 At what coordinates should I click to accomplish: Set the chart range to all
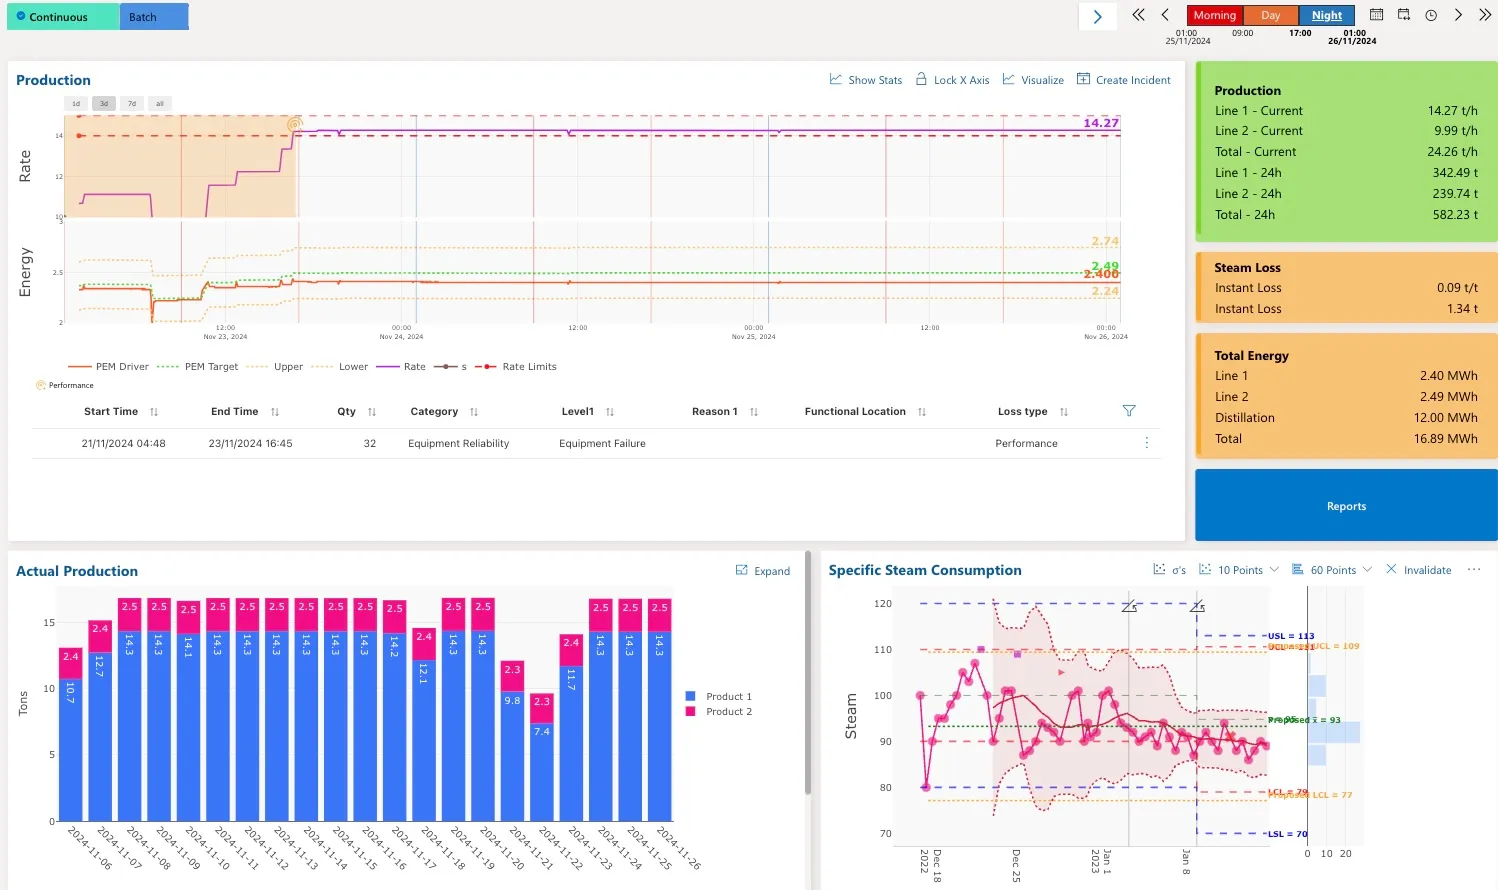pos(160,103)
